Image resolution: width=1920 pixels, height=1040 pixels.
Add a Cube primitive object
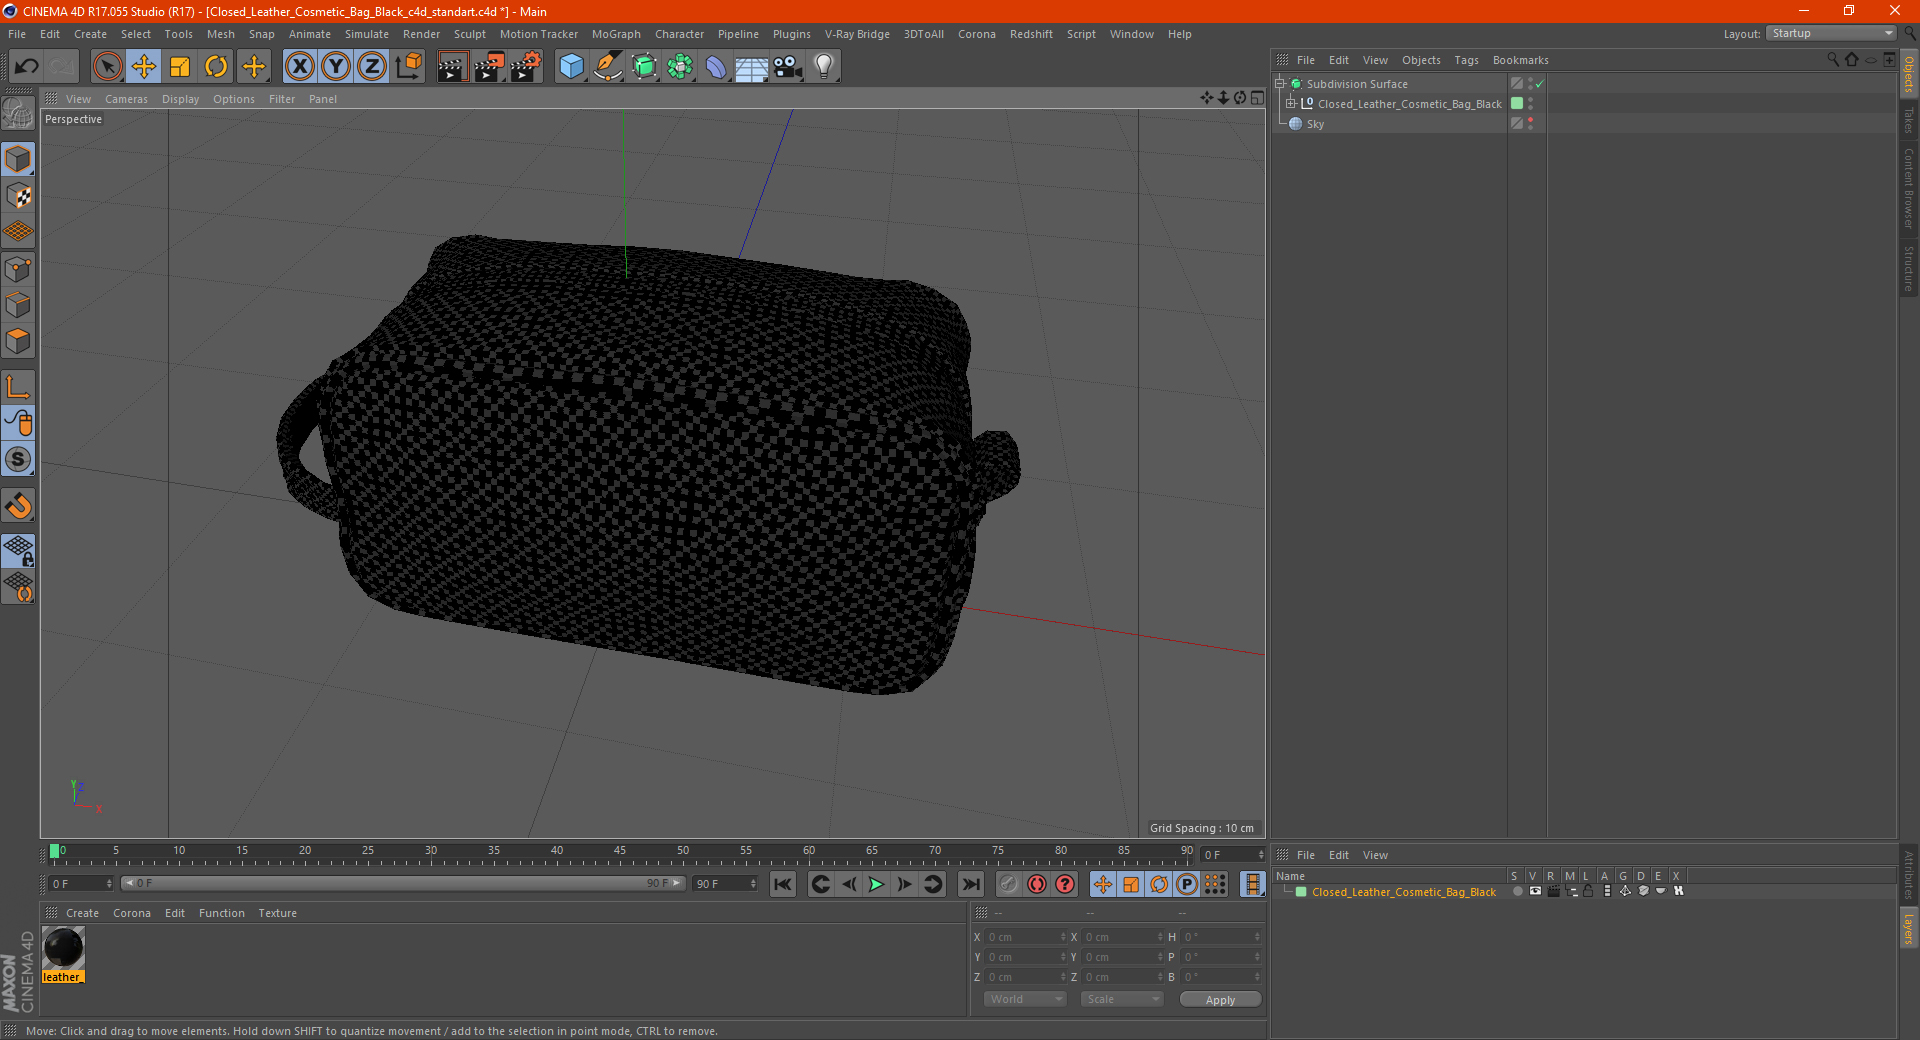tap(572, 67)
